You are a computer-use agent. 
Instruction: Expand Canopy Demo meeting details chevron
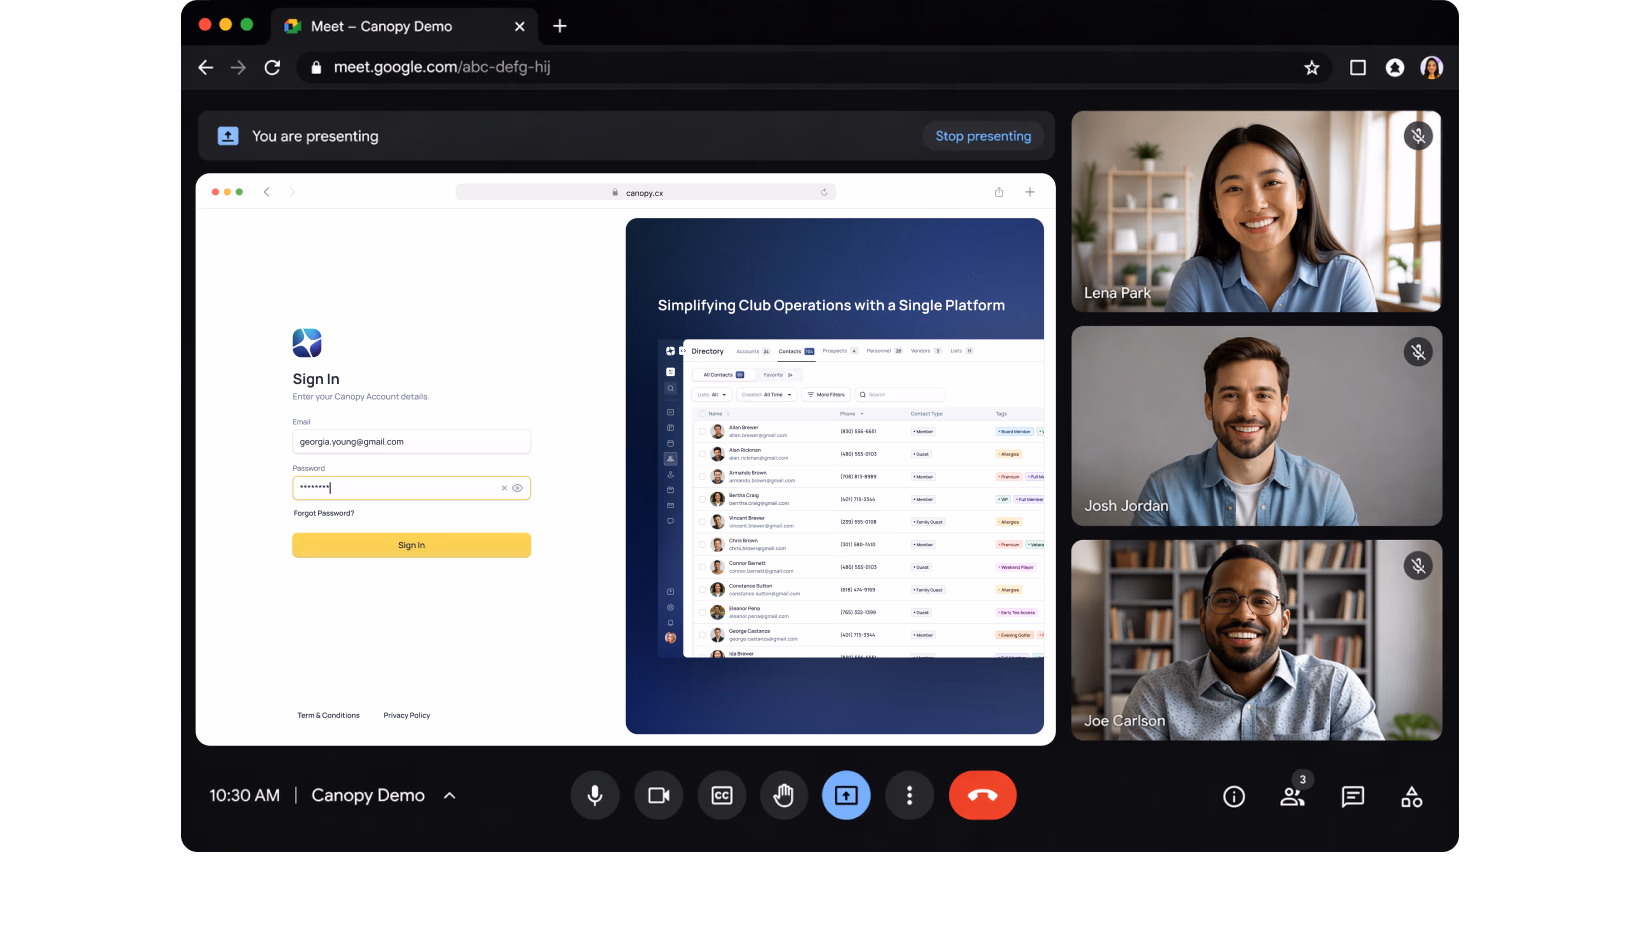click(450, 795)
